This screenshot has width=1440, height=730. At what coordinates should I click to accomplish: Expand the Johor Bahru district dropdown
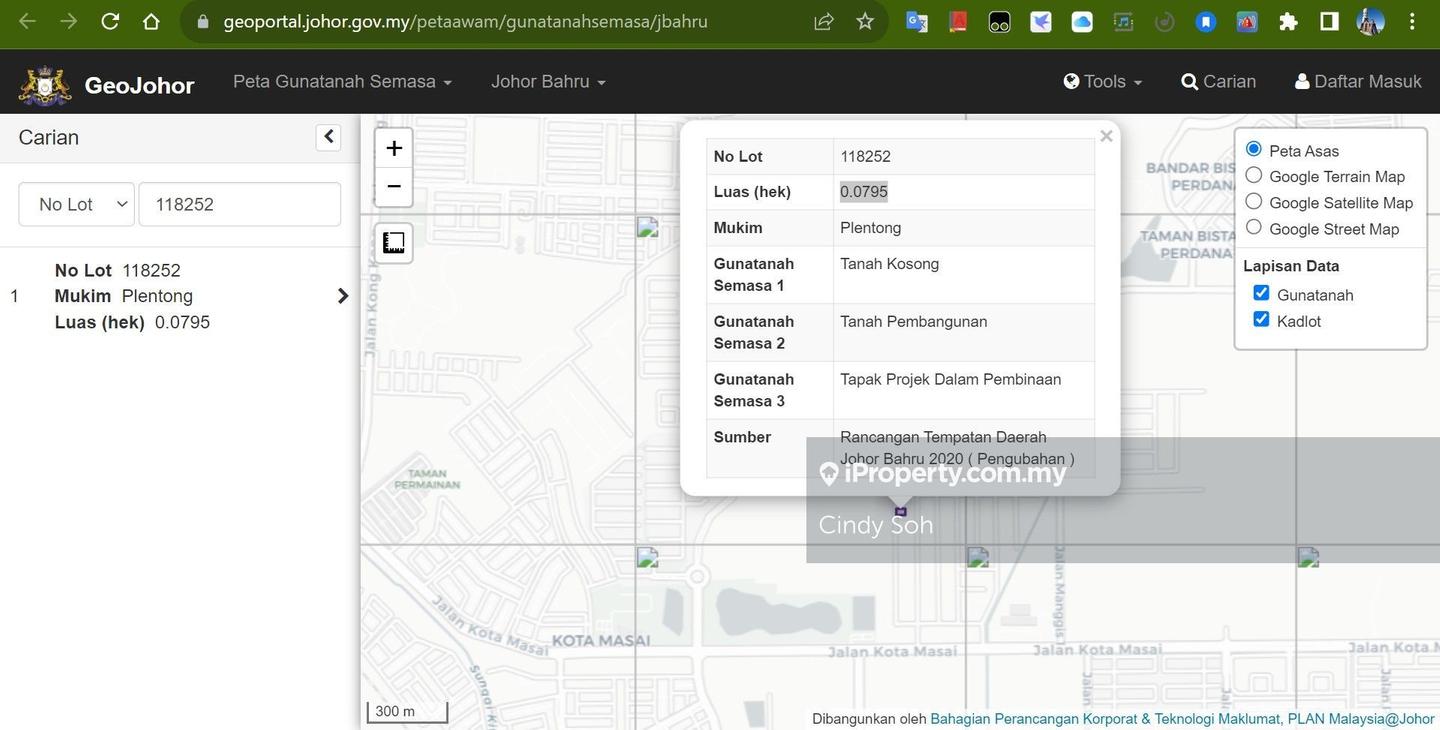pos(548,82)
